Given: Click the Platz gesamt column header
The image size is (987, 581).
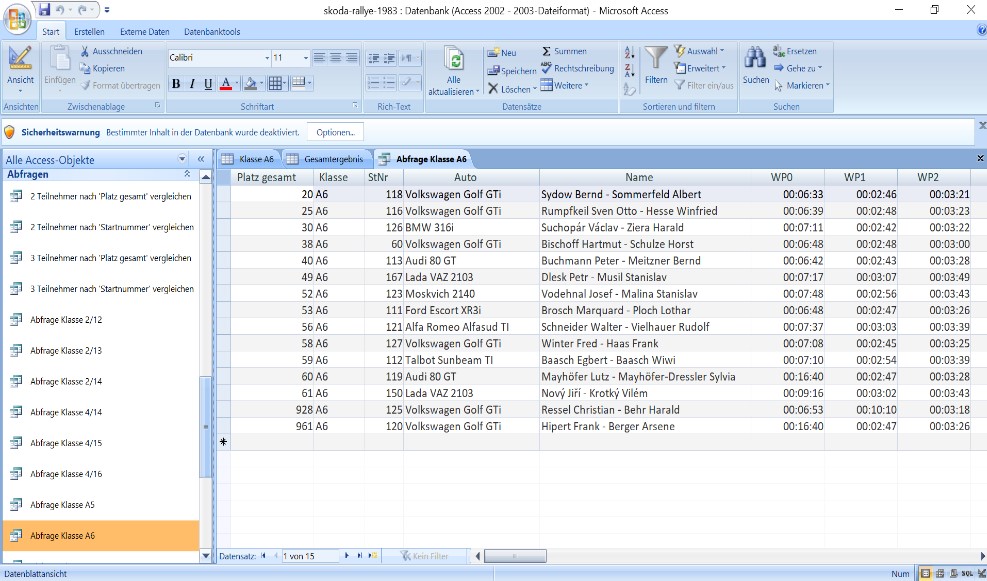Looking at the screenshot, I should [x=272, y=178].
